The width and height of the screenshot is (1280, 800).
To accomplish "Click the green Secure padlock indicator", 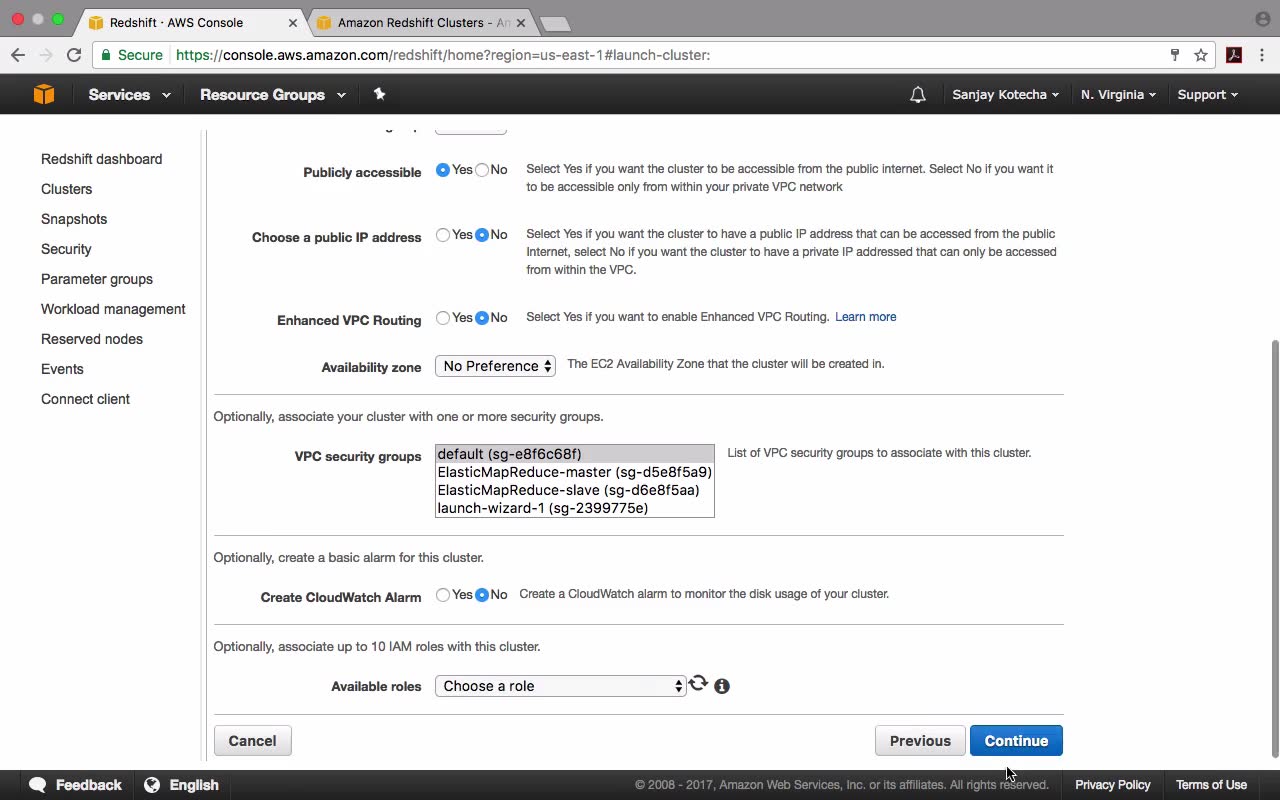I will [x=131, y=55].
